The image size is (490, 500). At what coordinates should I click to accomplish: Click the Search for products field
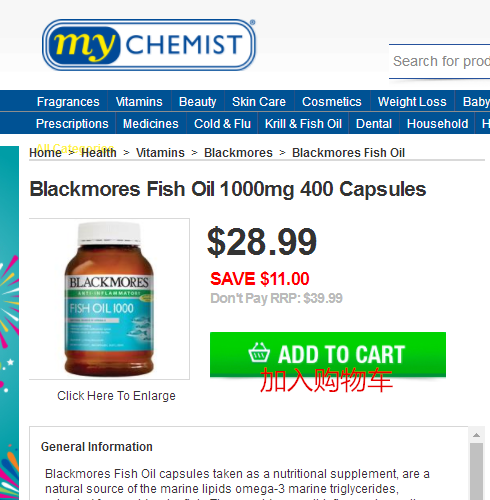[439, 61]
